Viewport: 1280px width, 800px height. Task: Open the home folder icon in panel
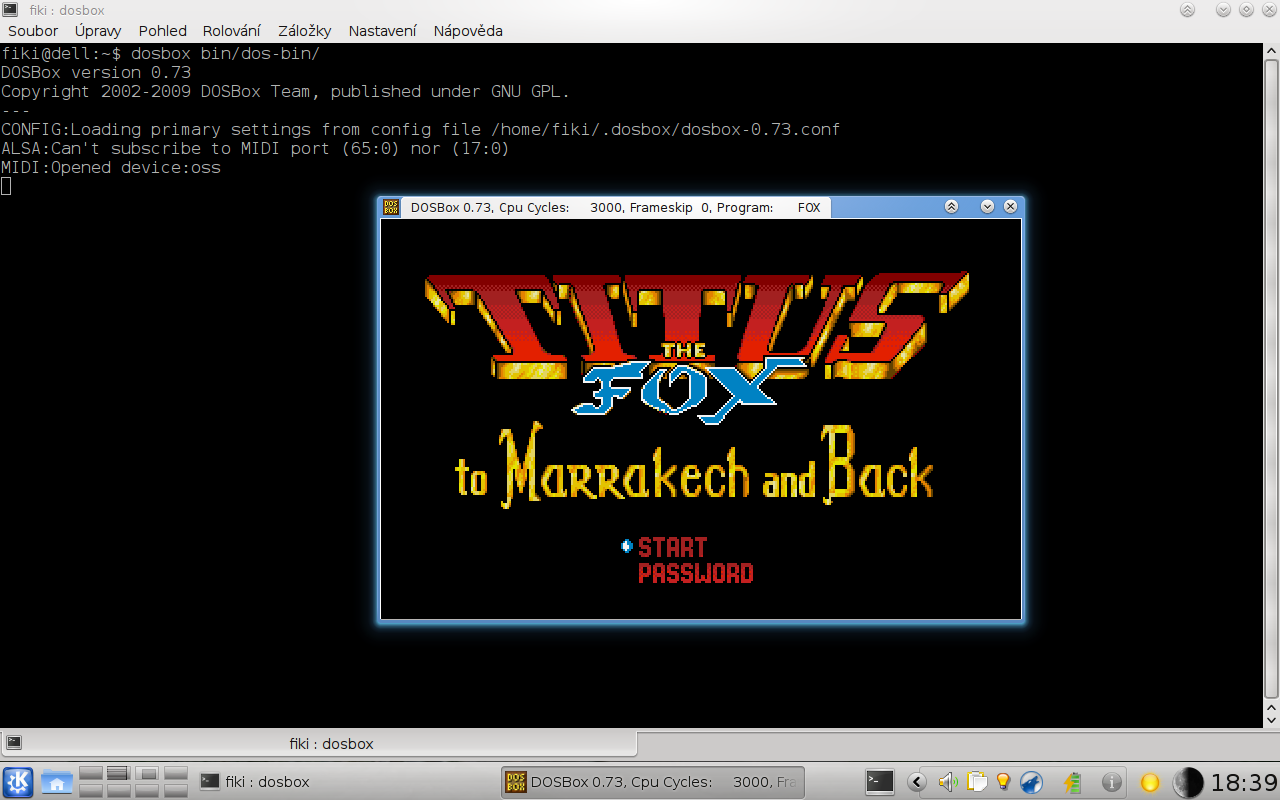tap(56, 782)
